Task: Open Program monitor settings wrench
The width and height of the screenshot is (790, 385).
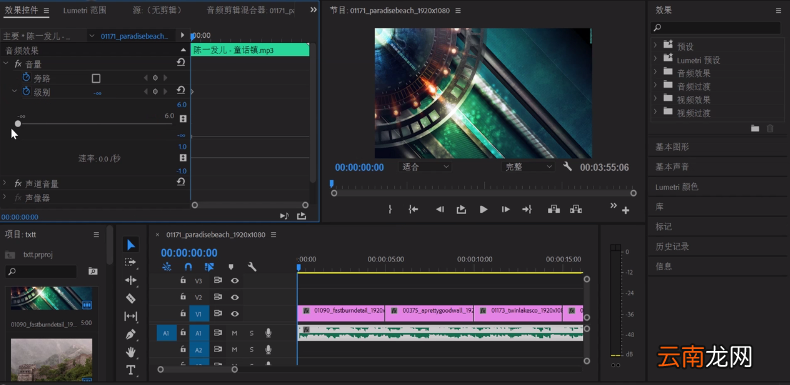Action: [x=567, y=166]
